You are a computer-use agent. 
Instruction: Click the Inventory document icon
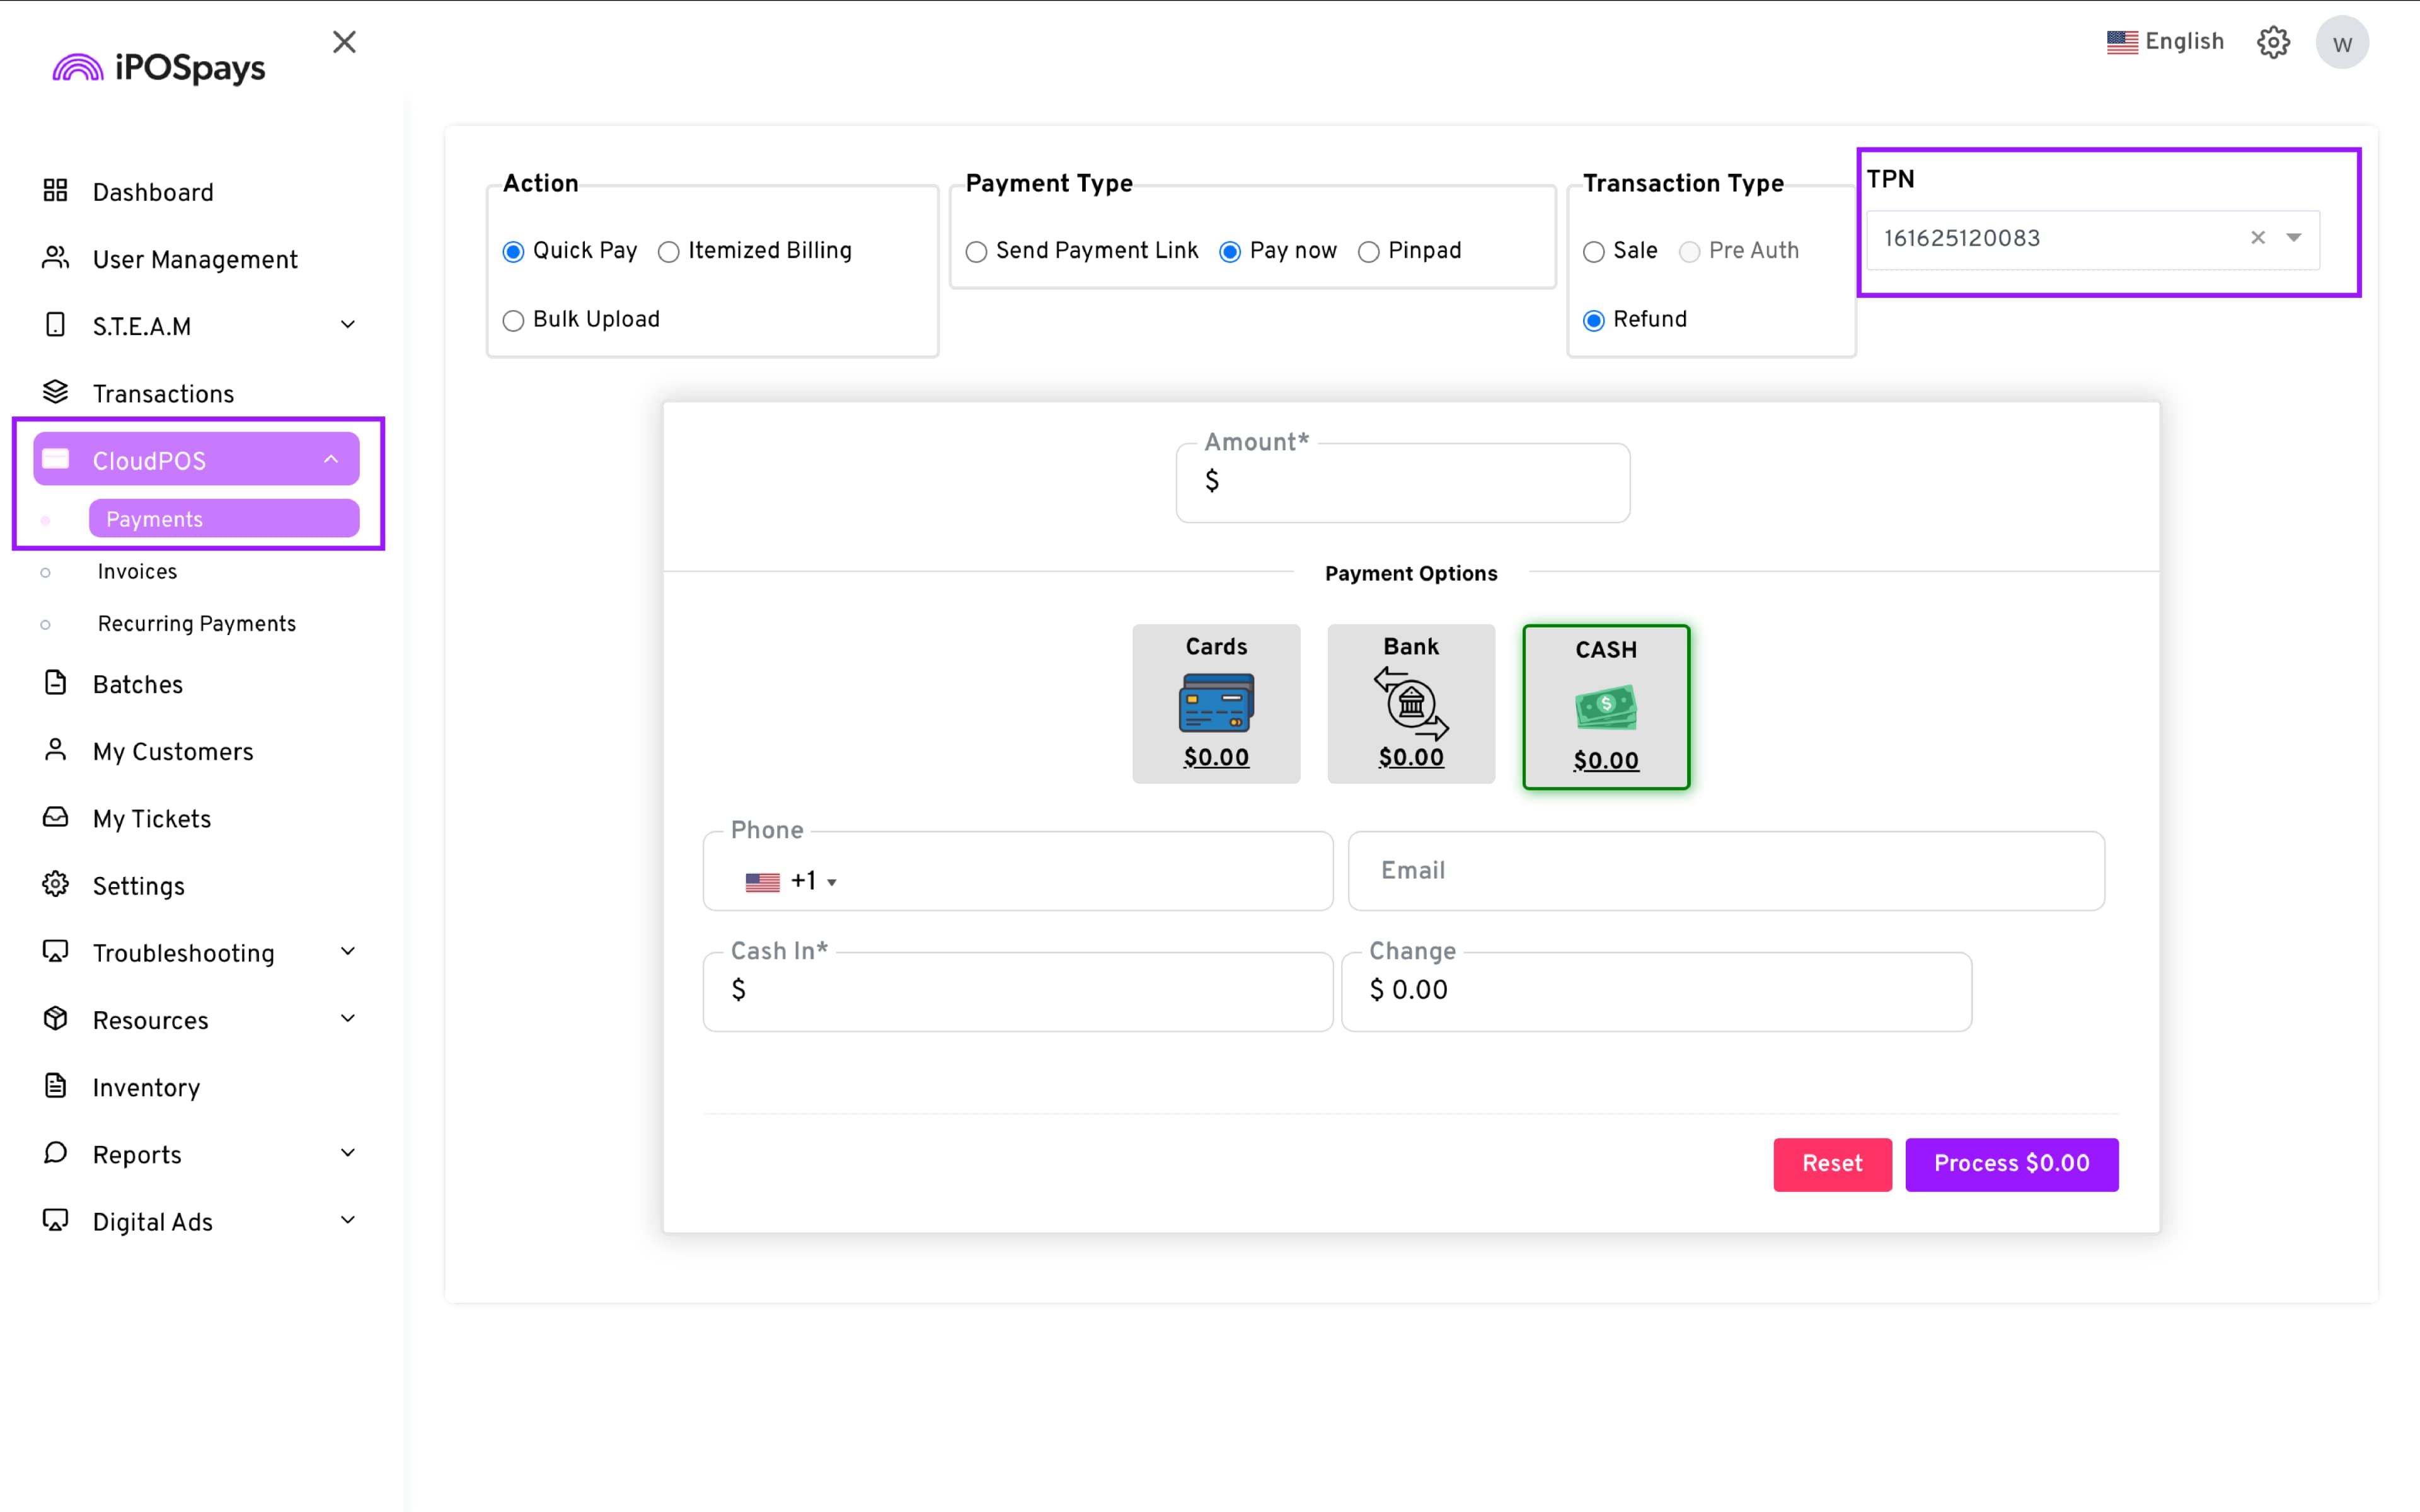tap(55, 1086)
